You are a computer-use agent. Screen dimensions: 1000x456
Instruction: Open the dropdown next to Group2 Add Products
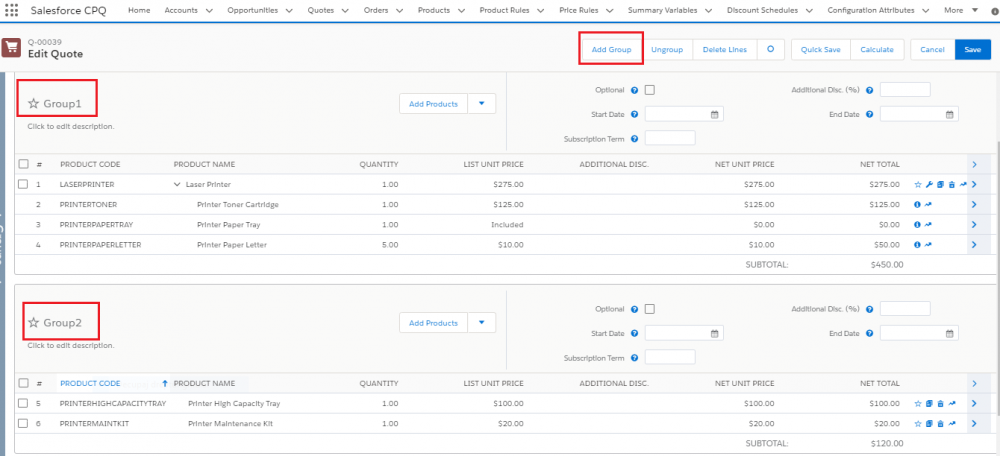point(482,323)
